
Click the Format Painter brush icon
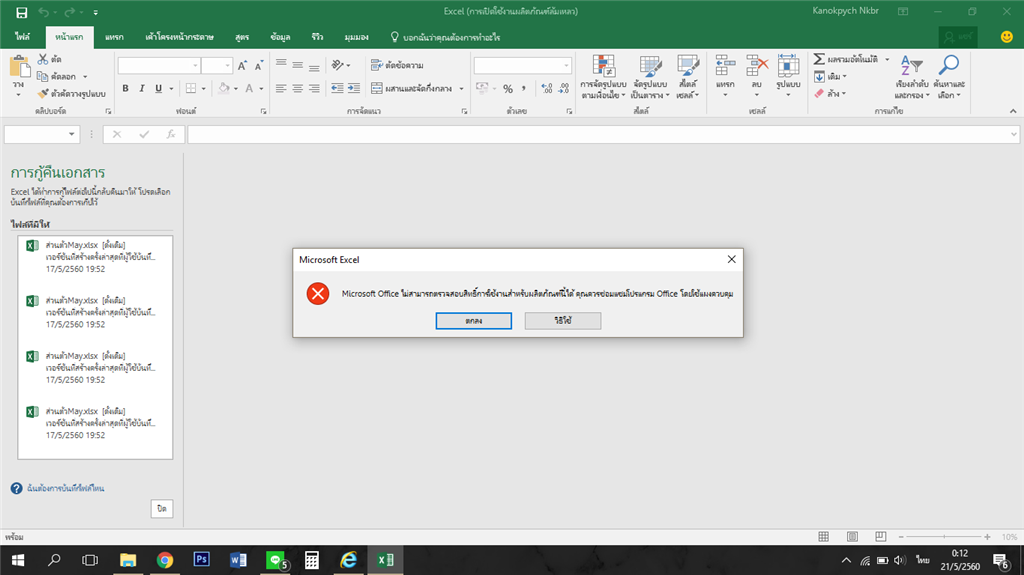tap(43, 93)
